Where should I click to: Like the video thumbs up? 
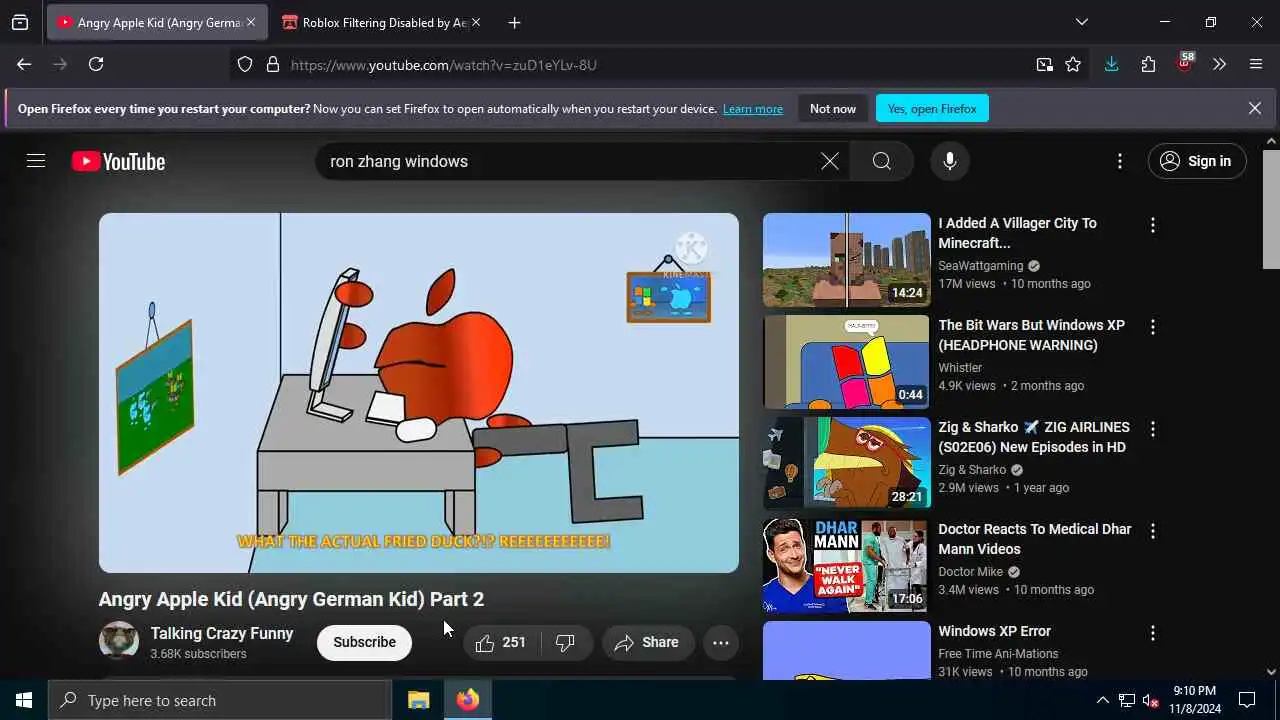pyautogui.click(x=502, y=643)
